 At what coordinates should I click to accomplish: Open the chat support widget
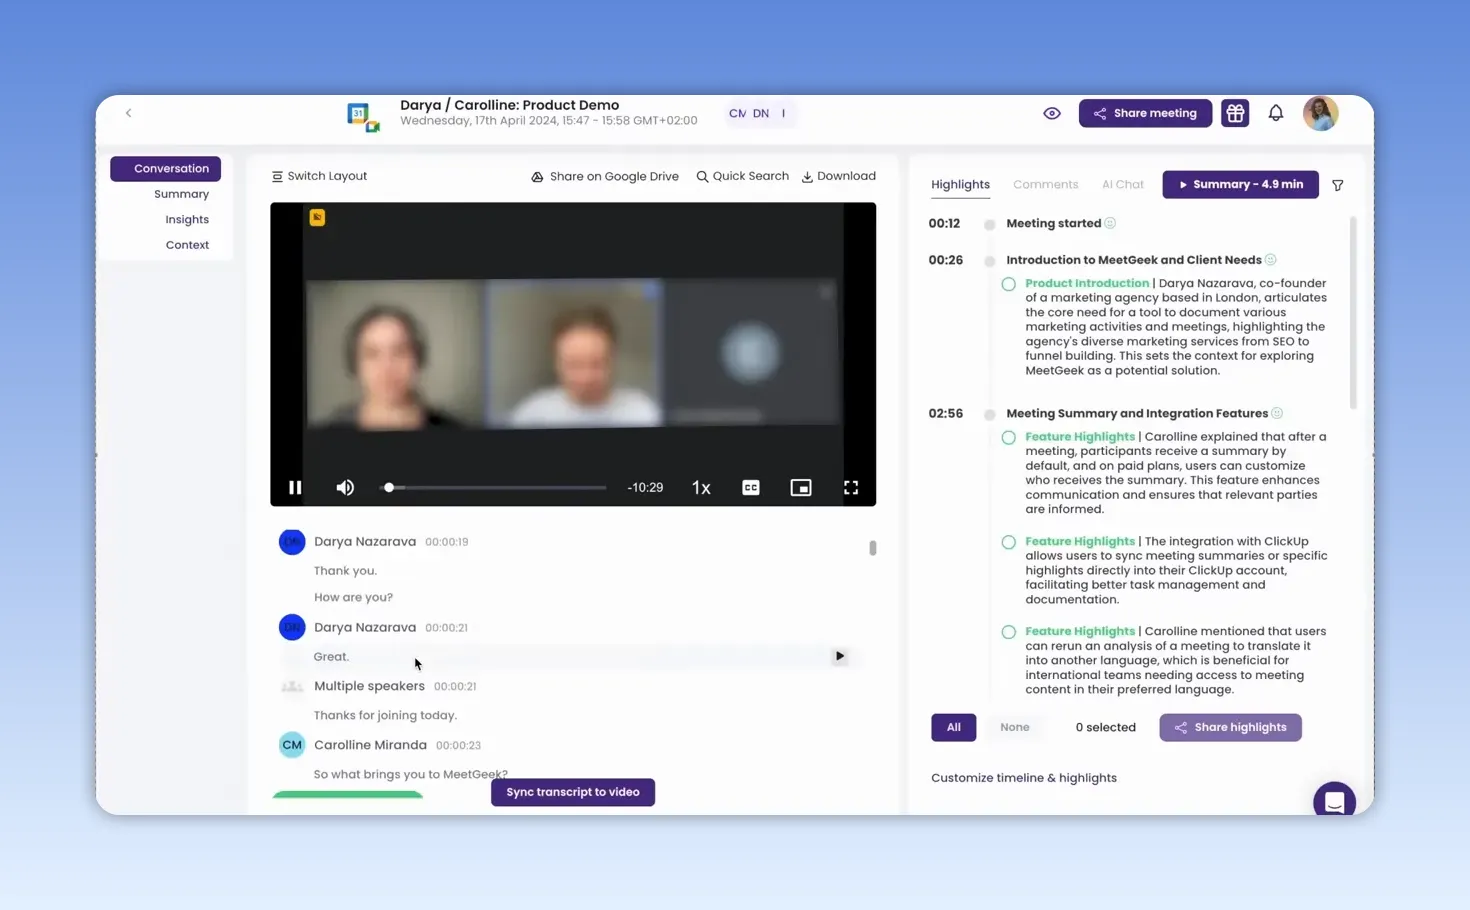tap(1334, 800)
